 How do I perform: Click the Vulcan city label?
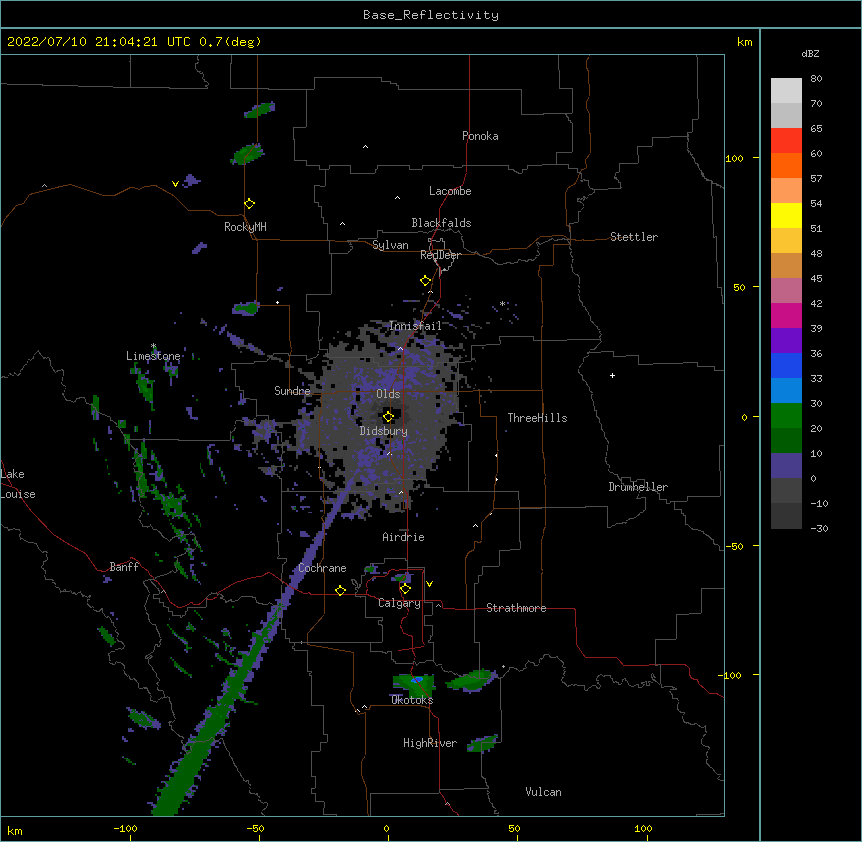[543, 792]
